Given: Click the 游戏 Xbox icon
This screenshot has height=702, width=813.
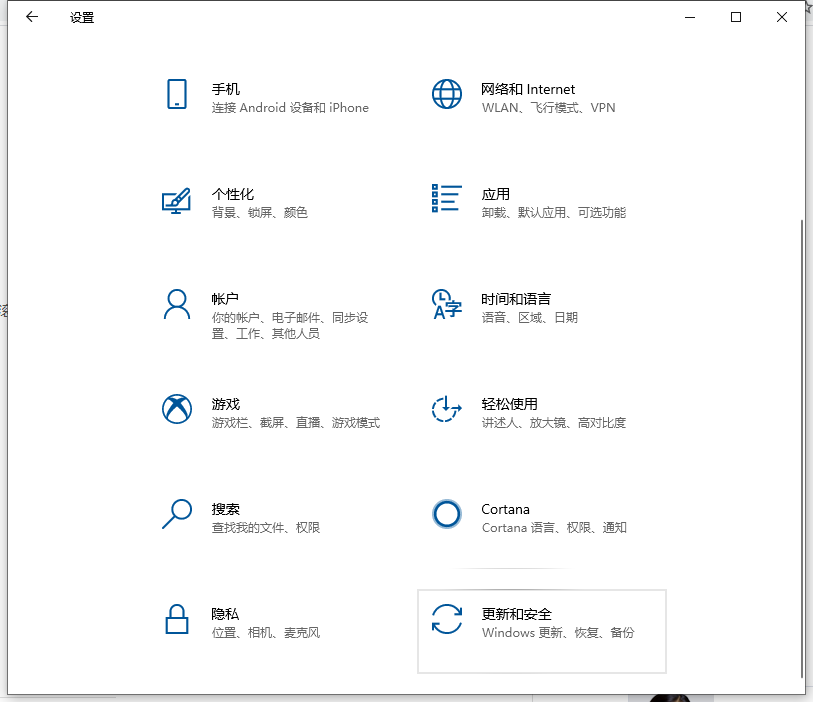Looking at the screenshot, I should [x=177, y=409].
